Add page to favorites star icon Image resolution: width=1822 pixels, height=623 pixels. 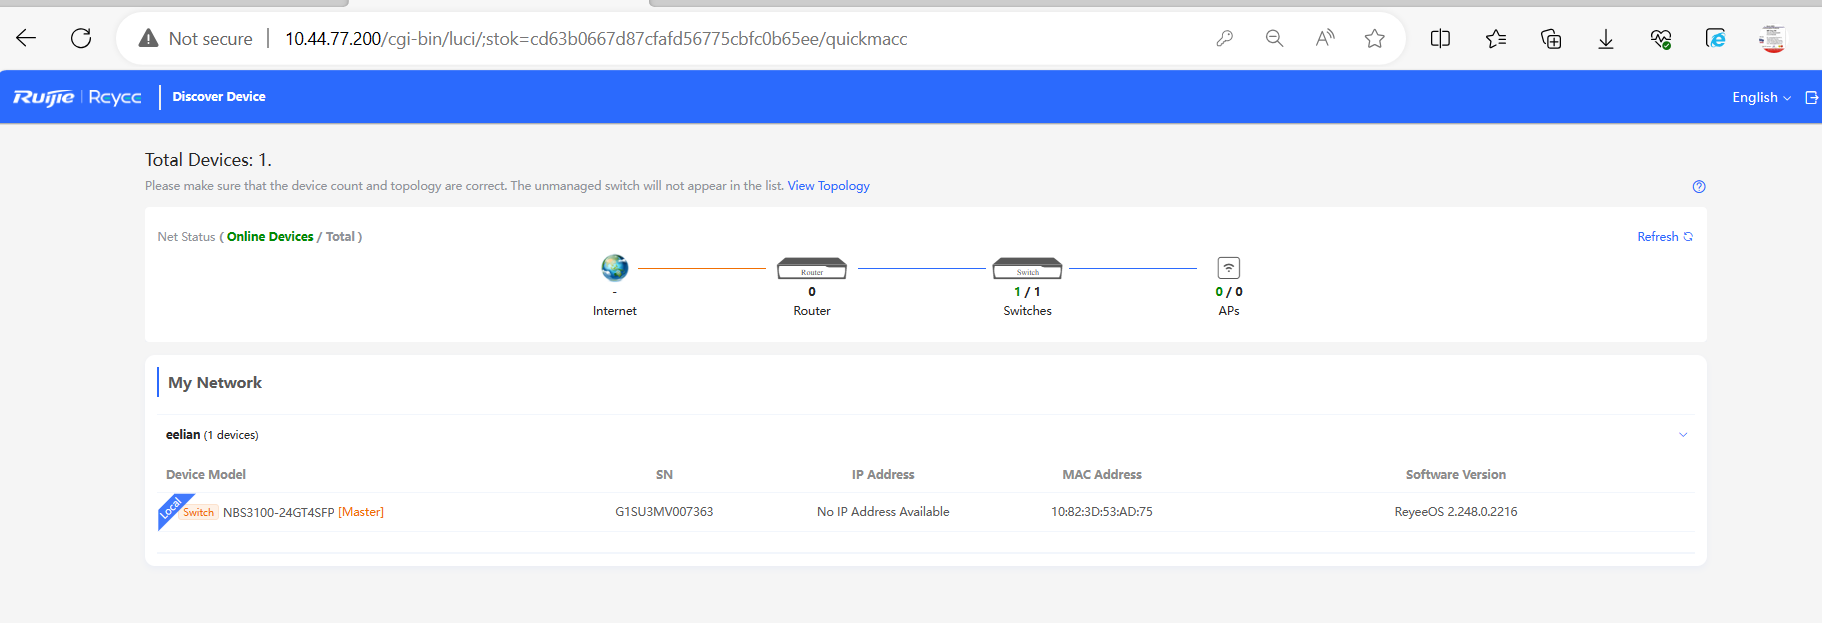coord(1374,39)
